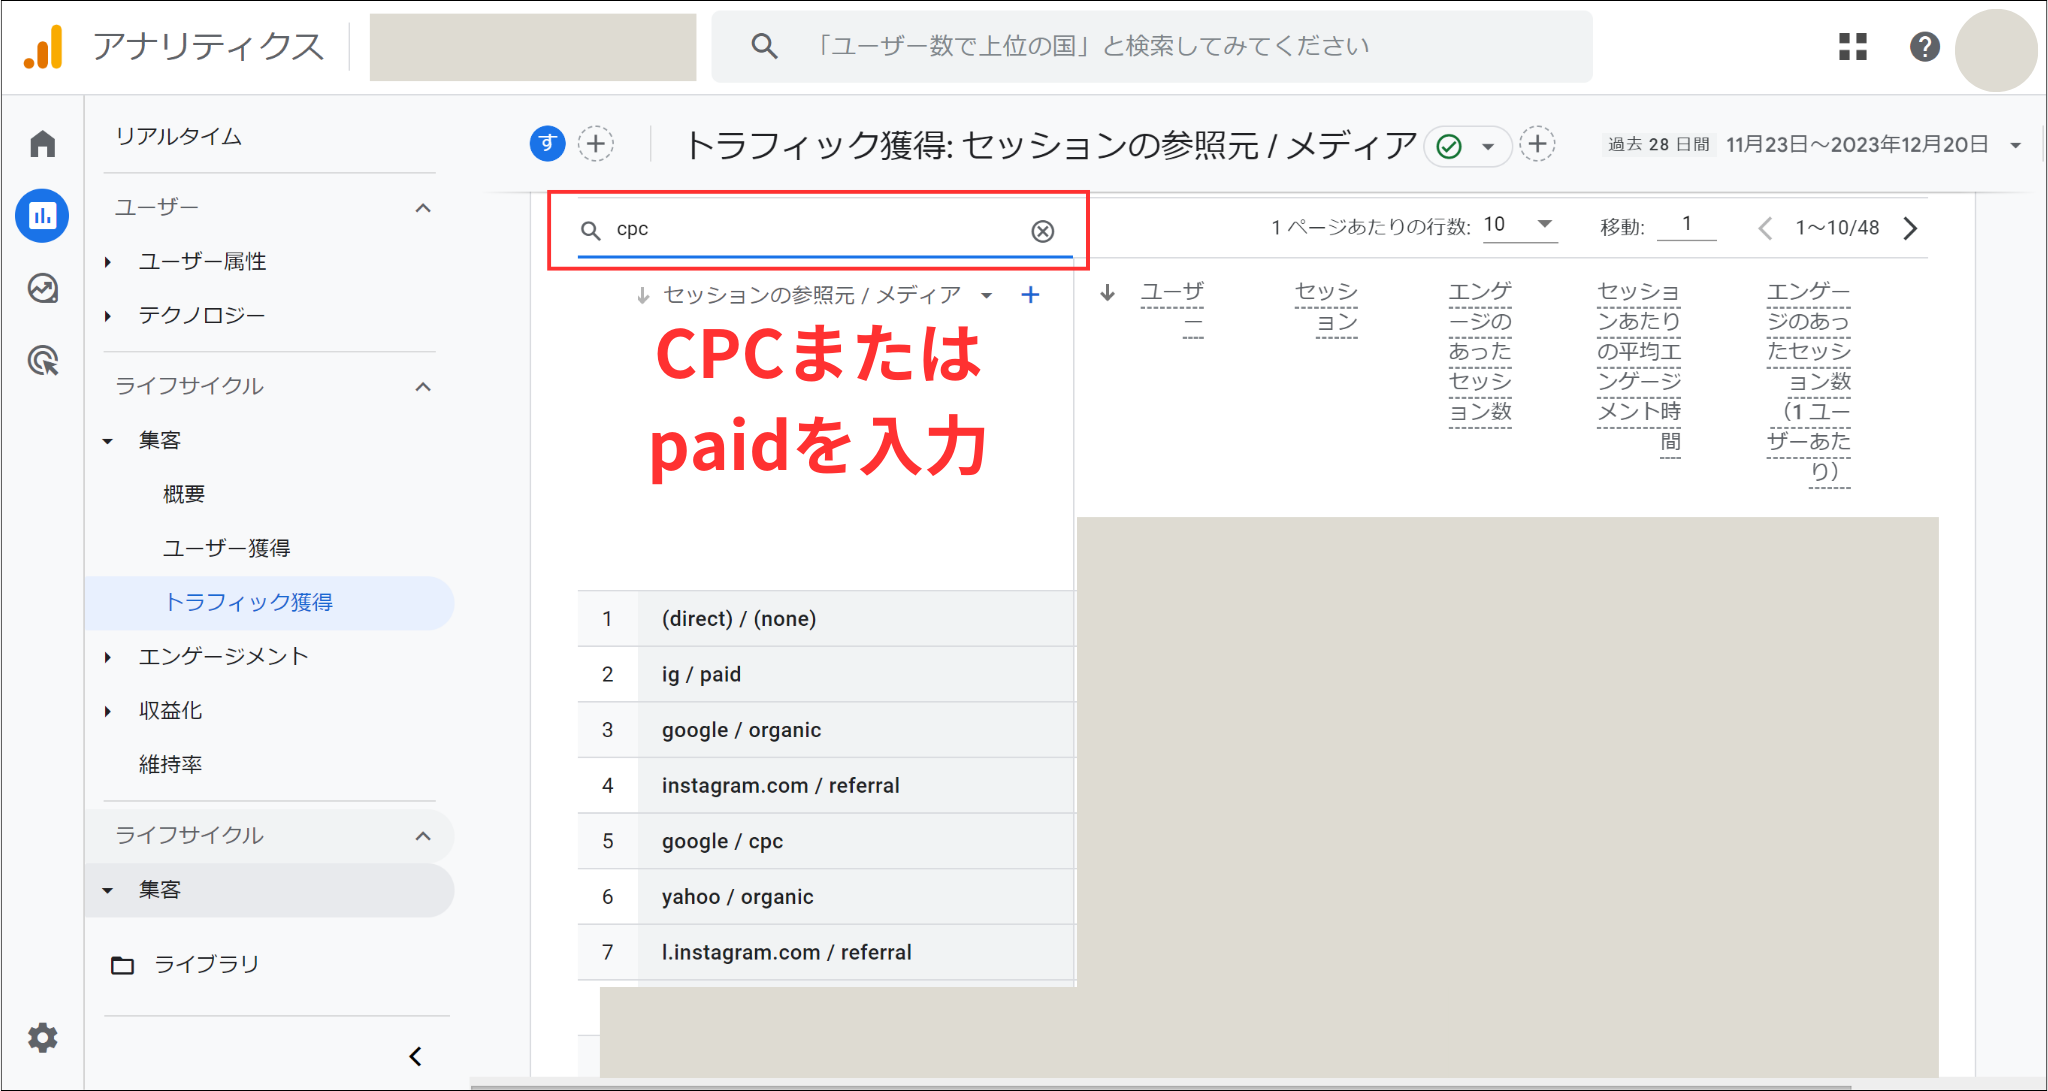This screenshot has height=1091, width=2048.
Task: Collapse first ライフサイクル section
Action: pyautogui.click(x=423, y=387)
